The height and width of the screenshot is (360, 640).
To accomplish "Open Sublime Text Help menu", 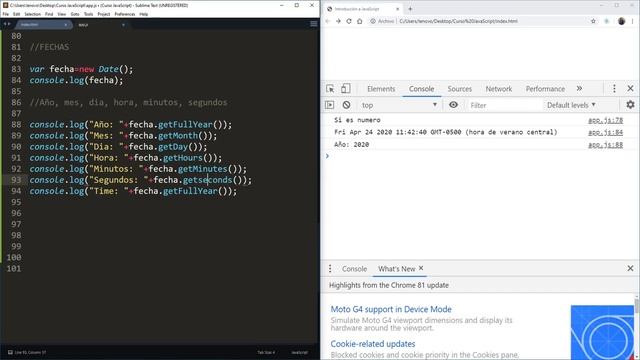I will coord(143,14).
